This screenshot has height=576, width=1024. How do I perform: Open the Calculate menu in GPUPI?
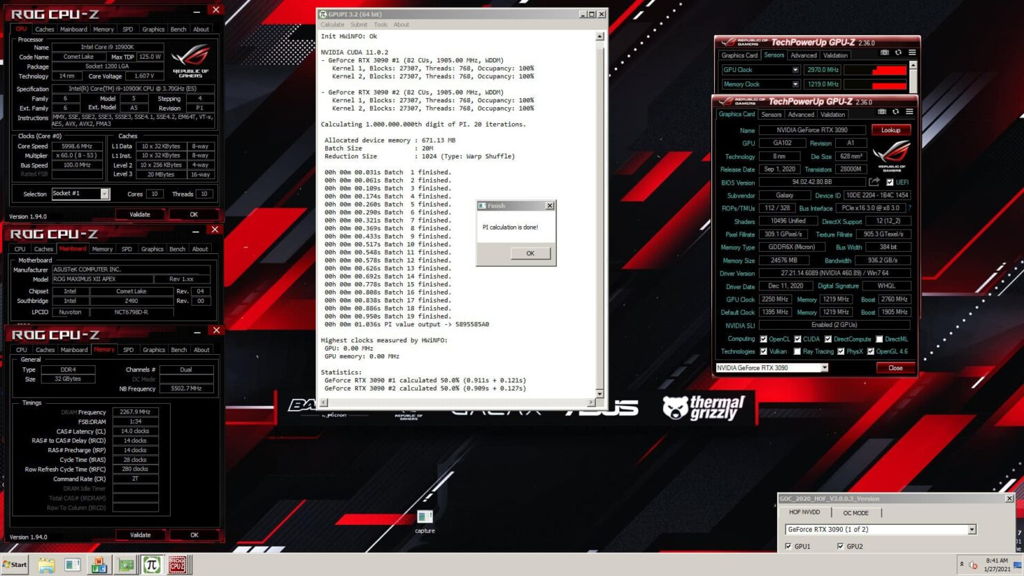coord(332,25)
